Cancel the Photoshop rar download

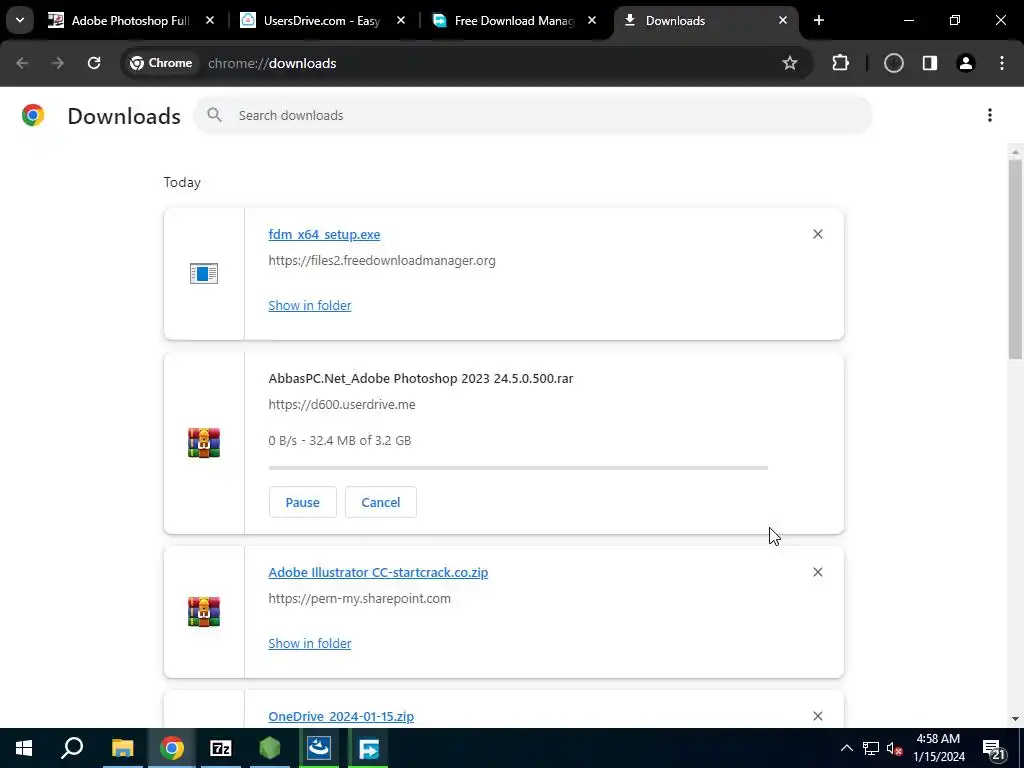point(381,502)
